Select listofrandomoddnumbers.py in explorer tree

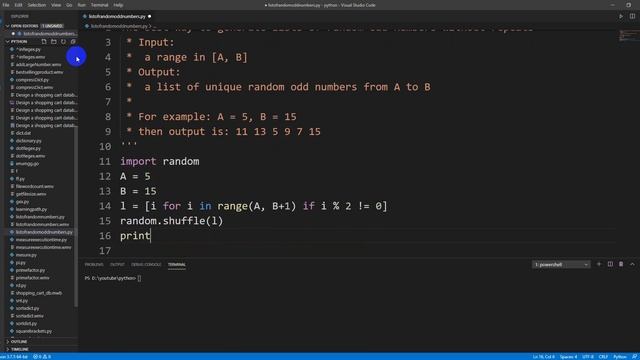pos(44,232)
